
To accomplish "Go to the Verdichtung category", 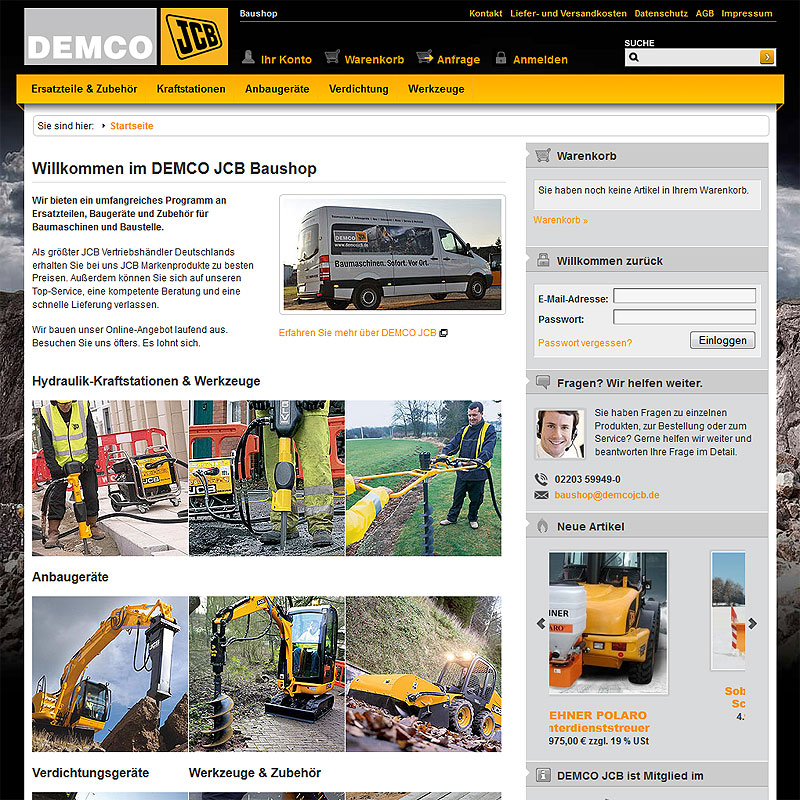I will (x=359, y=89).
